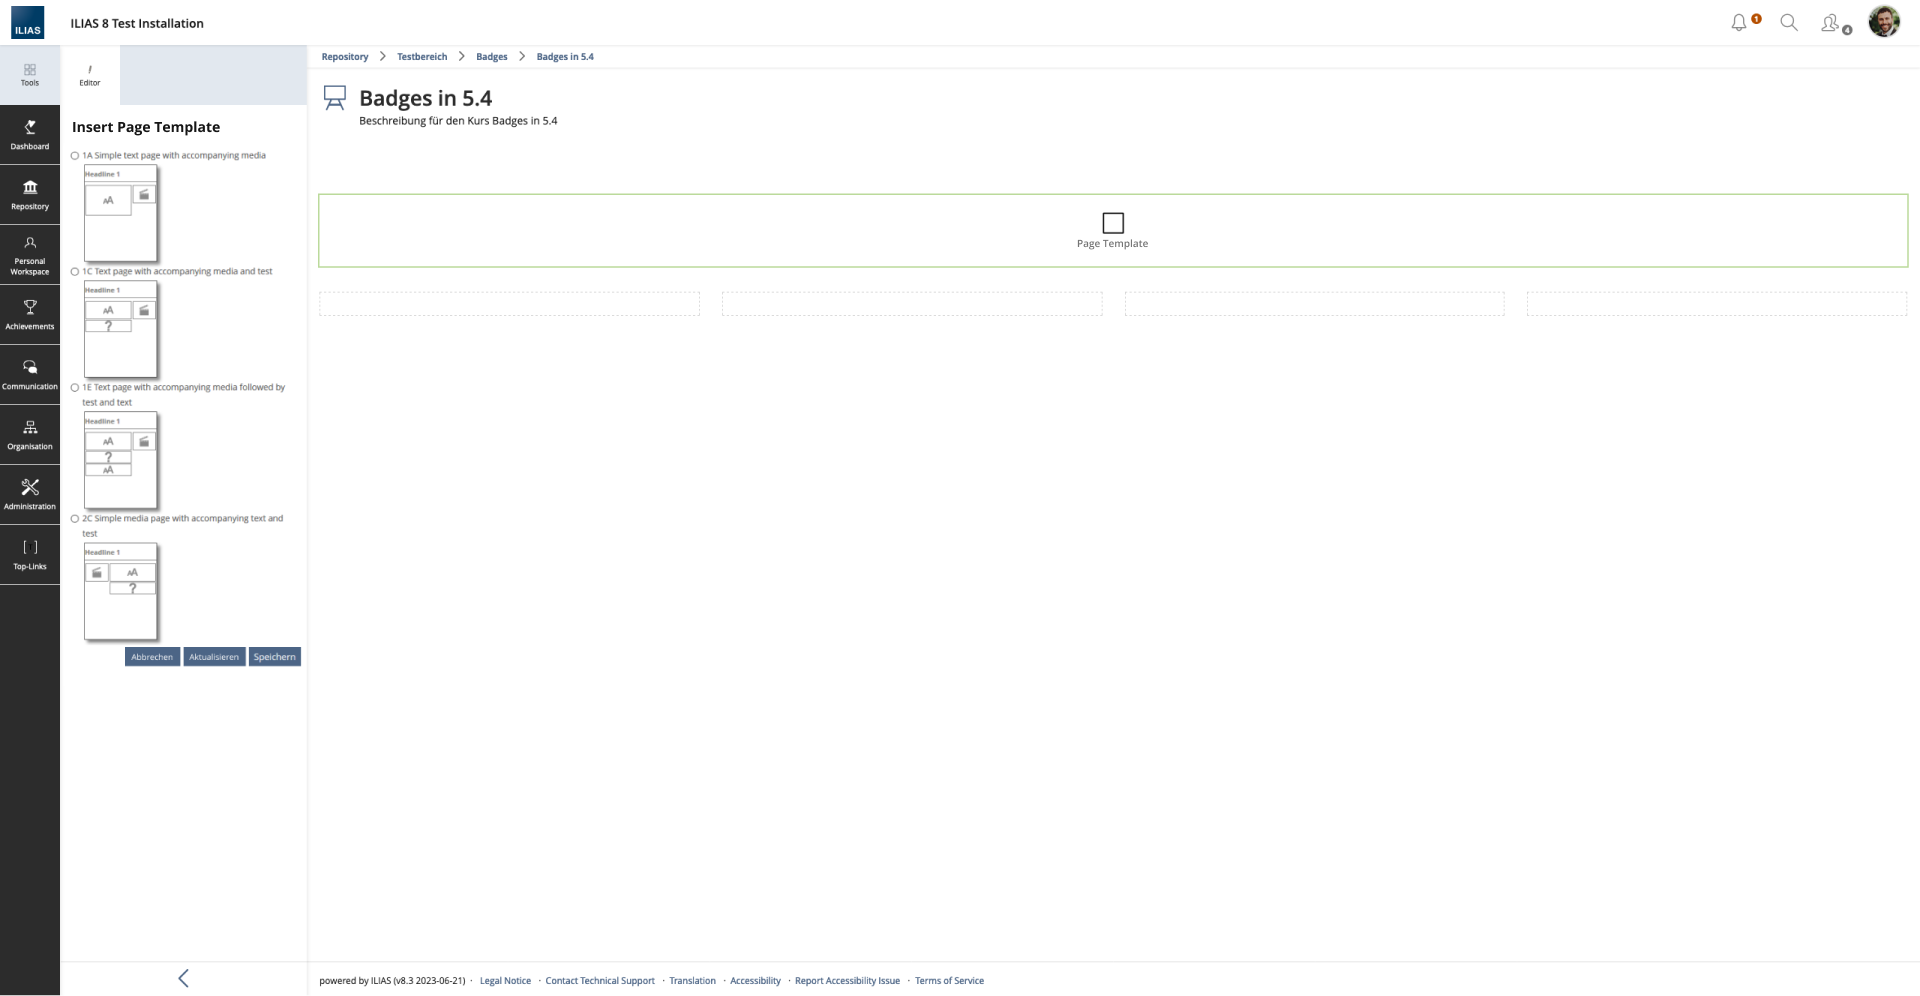Open Personal Workspace in the sidebar

(x=30, y=255)
